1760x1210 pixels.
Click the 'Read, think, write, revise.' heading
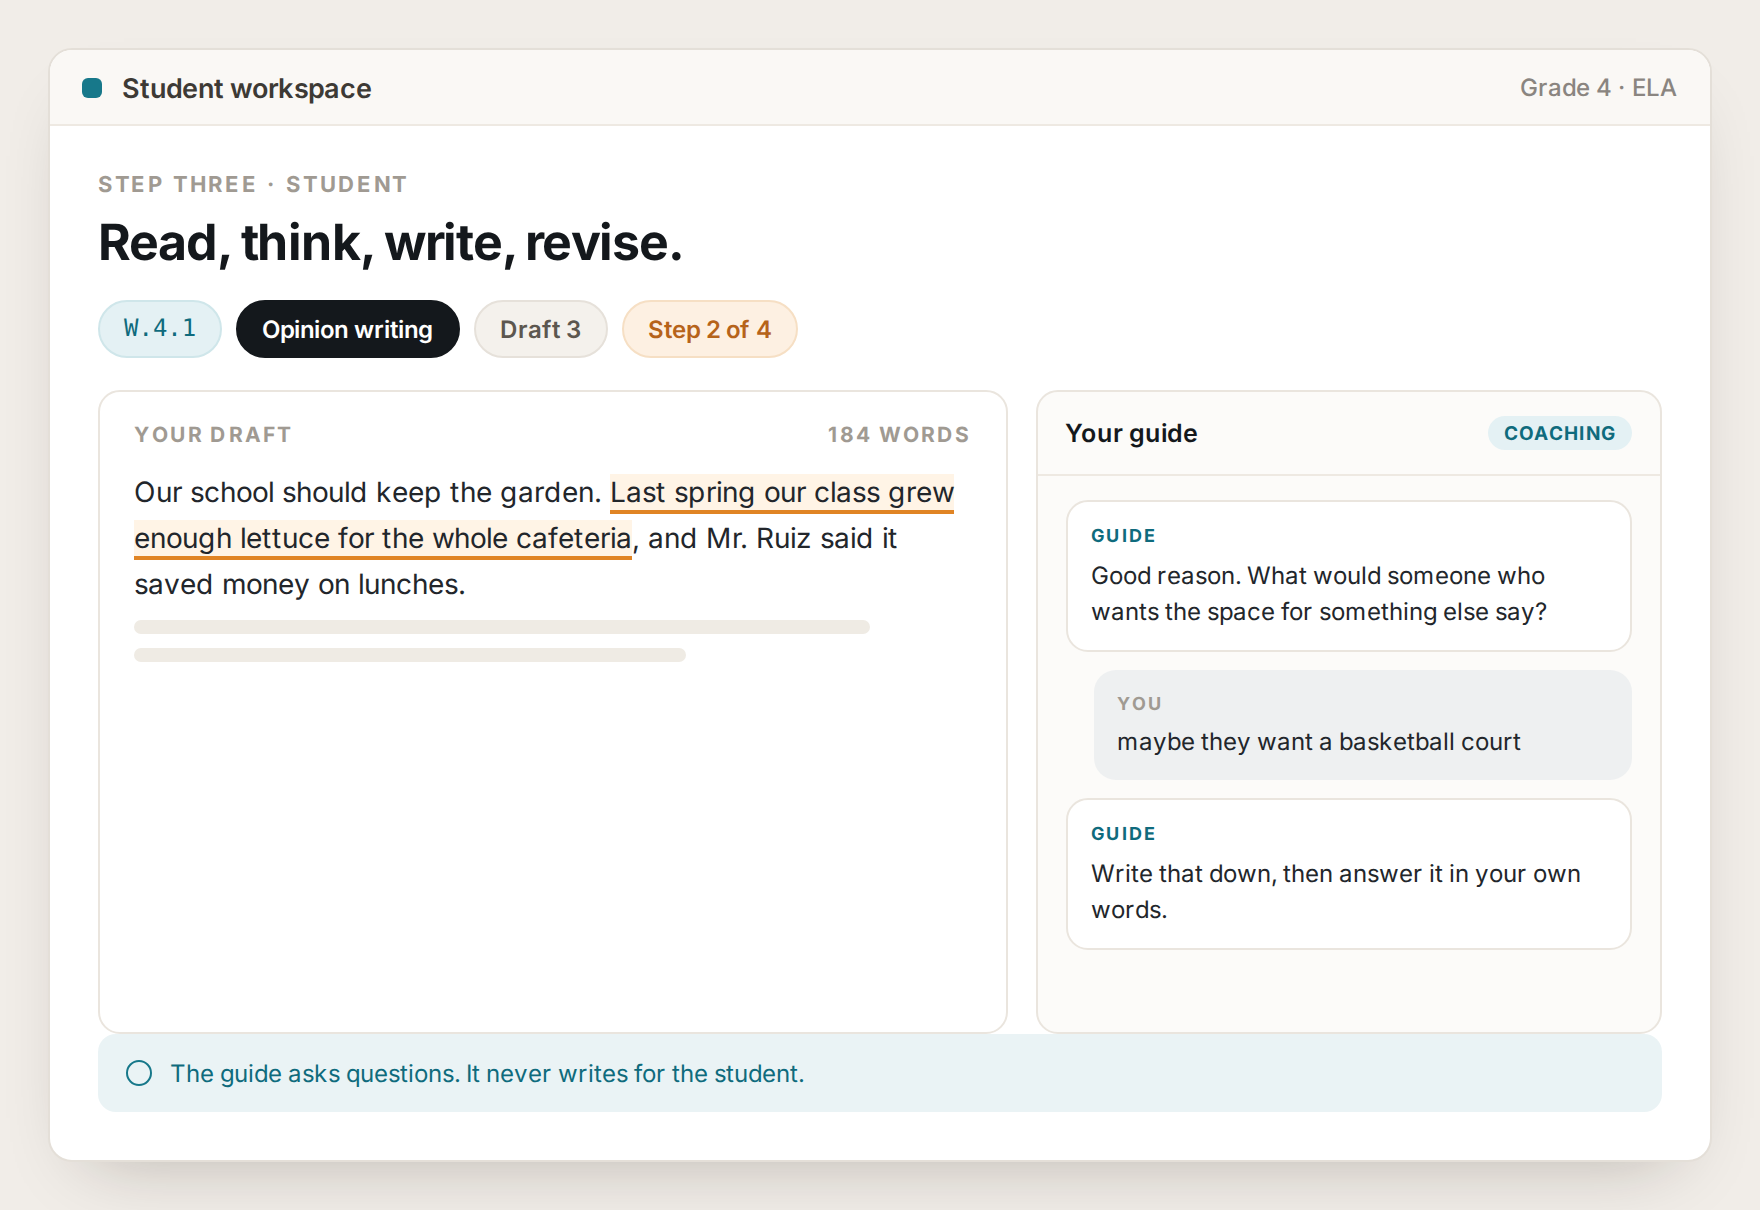click(390, 243)
